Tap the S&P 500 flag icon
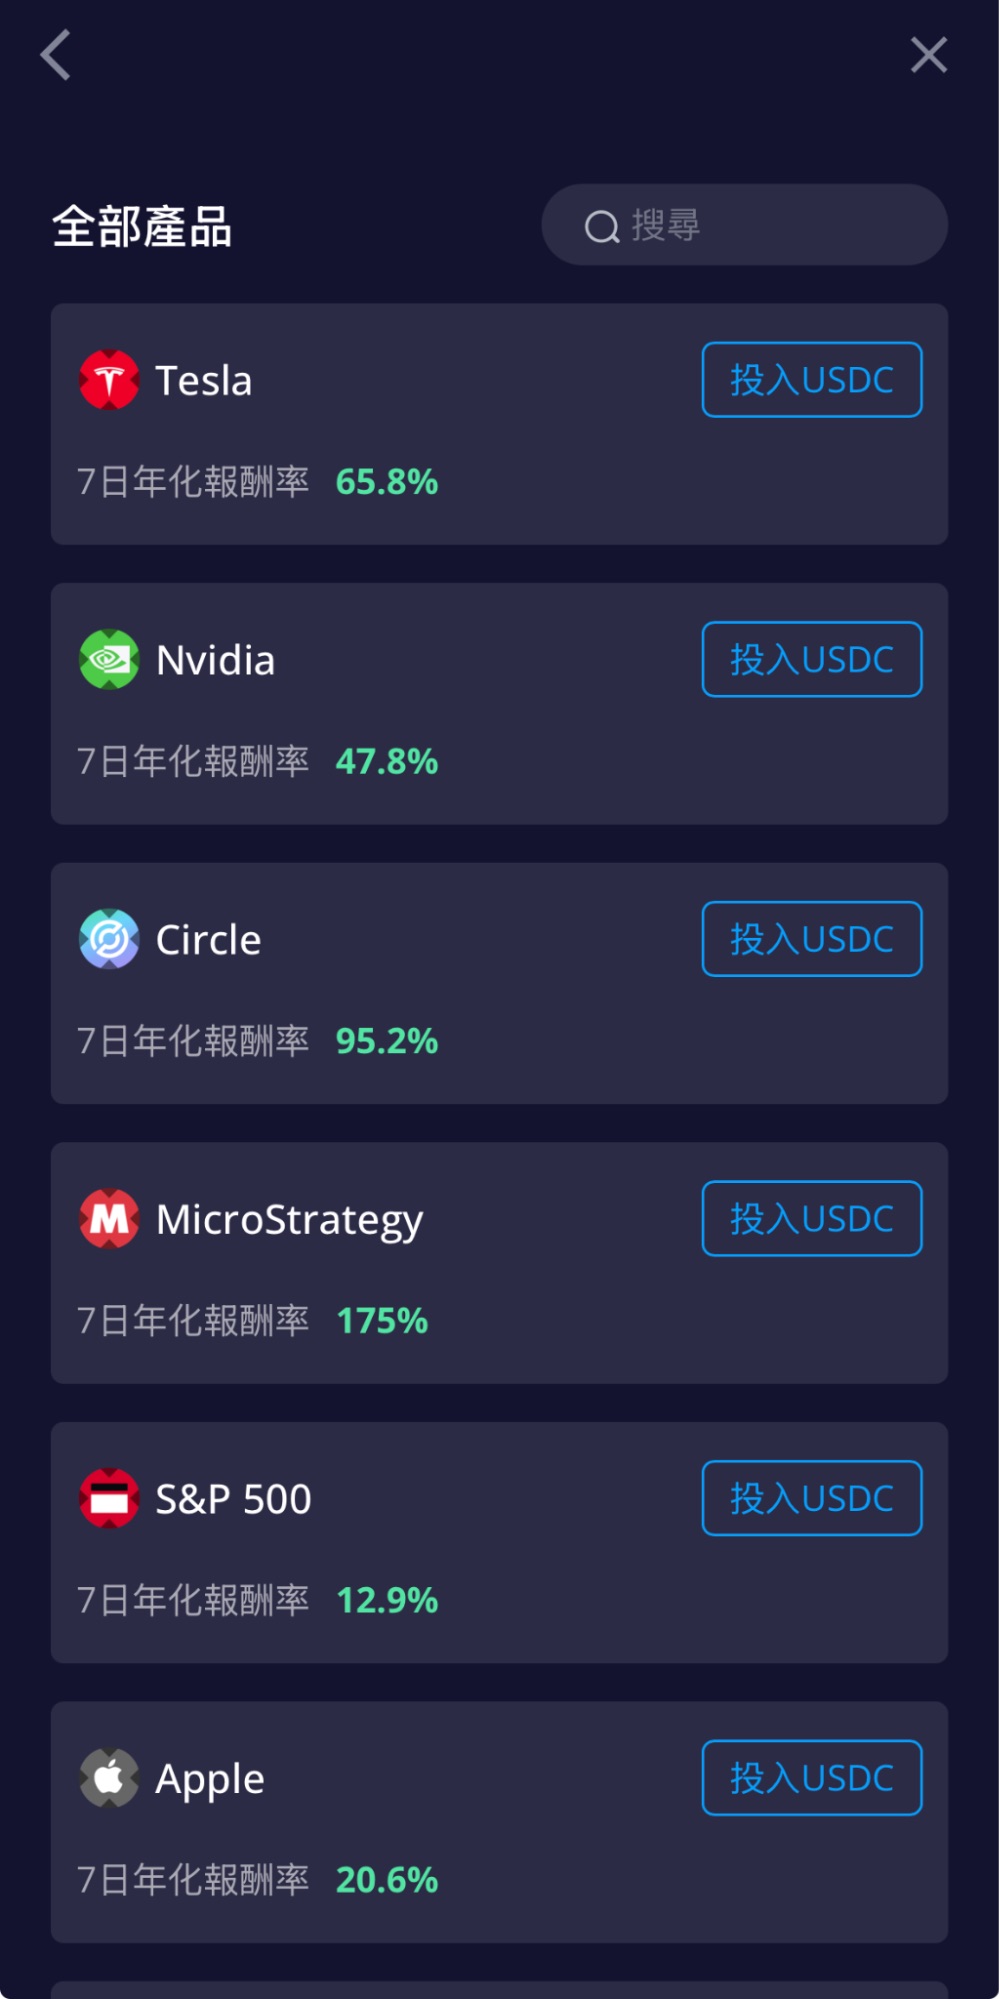The image size is (1000, 1999). point(109,1498)
